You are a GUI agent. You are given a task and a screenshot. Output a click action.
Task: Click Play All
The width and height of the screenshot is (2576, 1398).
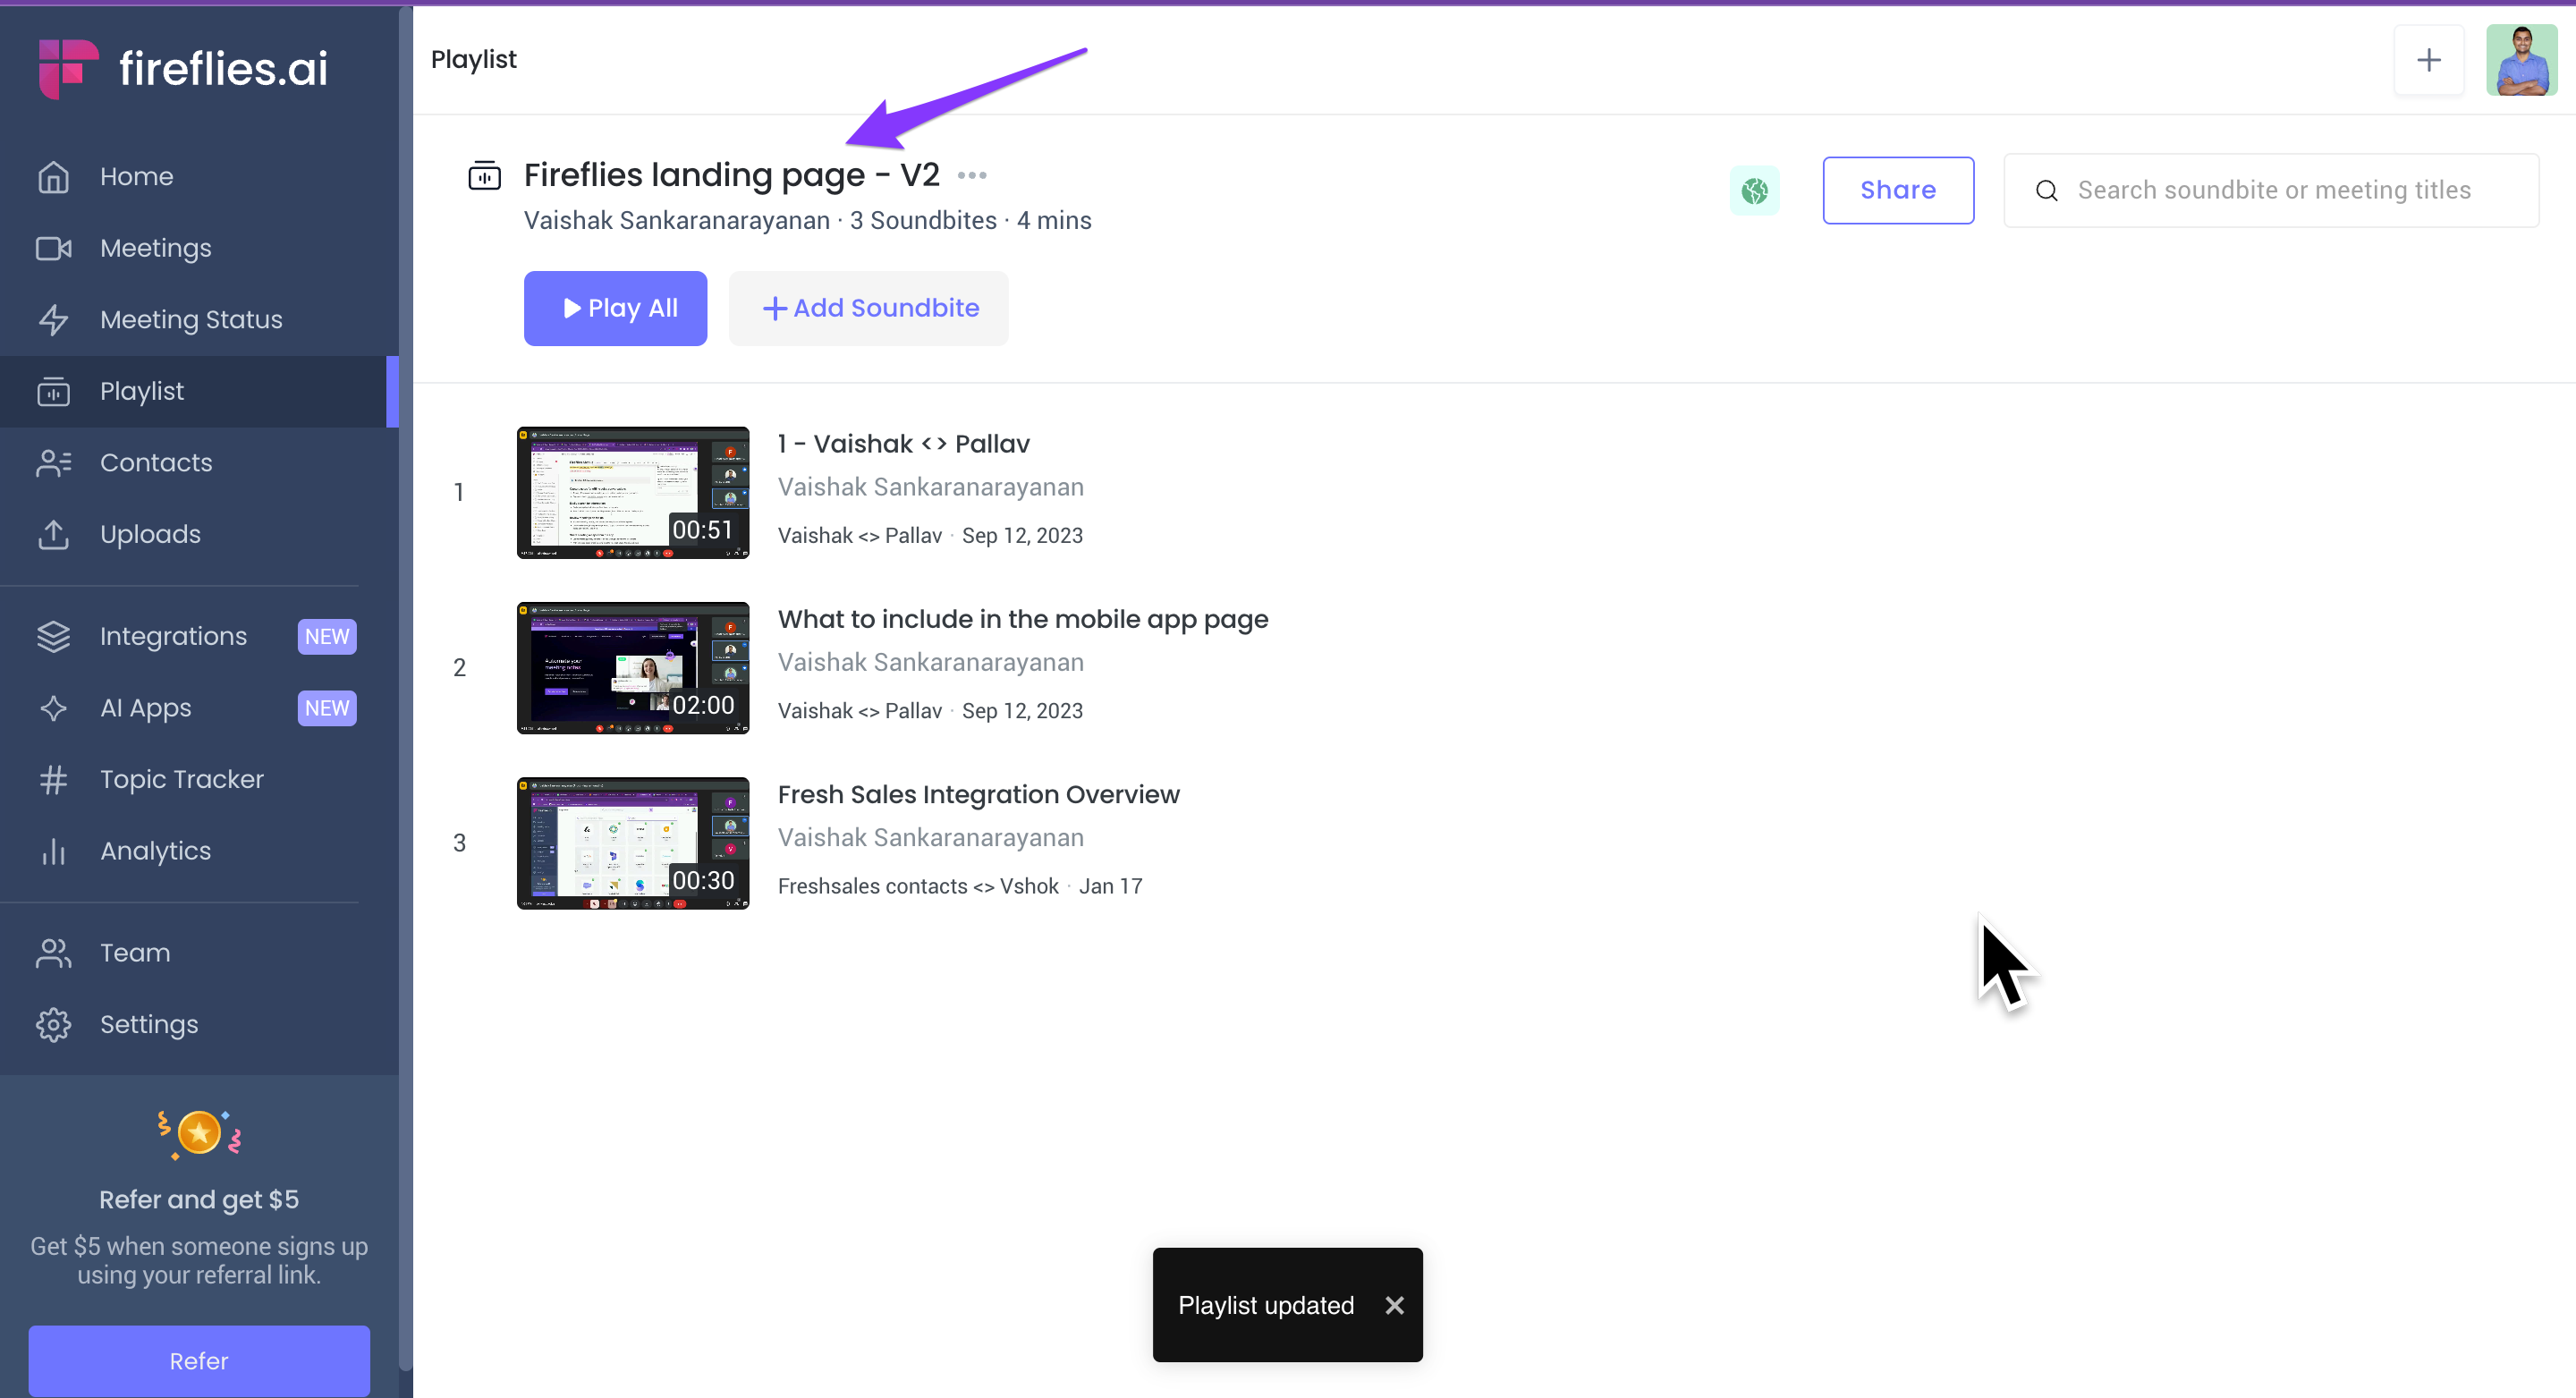click(x=615, y=308)
